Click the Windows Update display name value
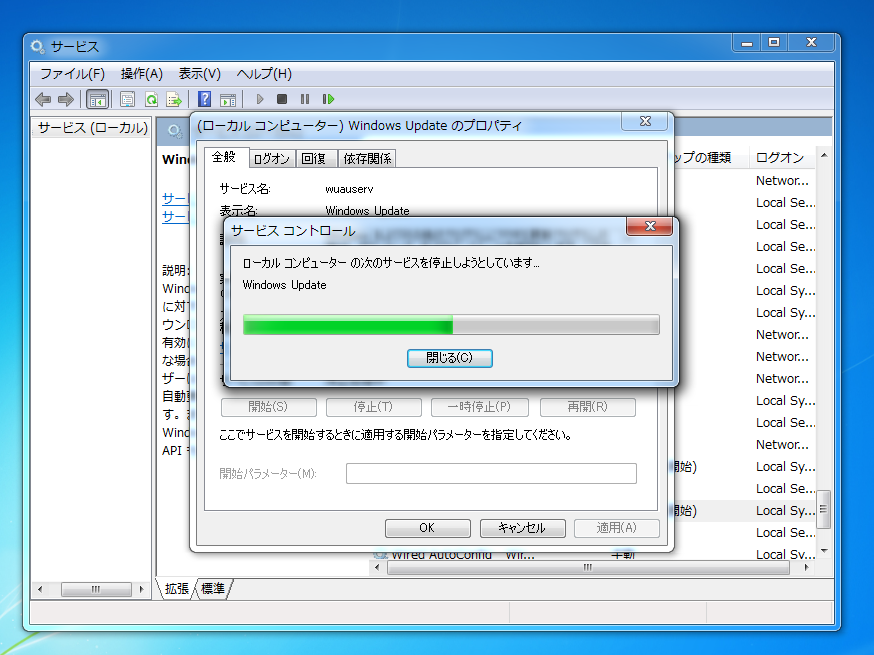 point(367,211)
